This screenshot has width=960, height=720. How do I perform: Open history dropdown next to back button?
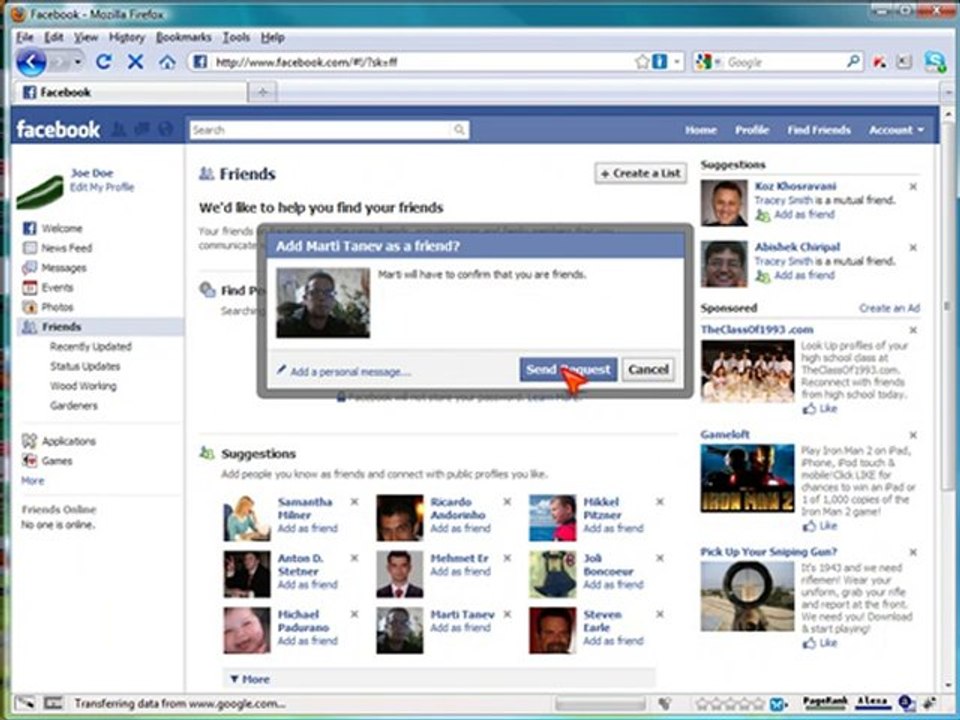coord(78,62)
